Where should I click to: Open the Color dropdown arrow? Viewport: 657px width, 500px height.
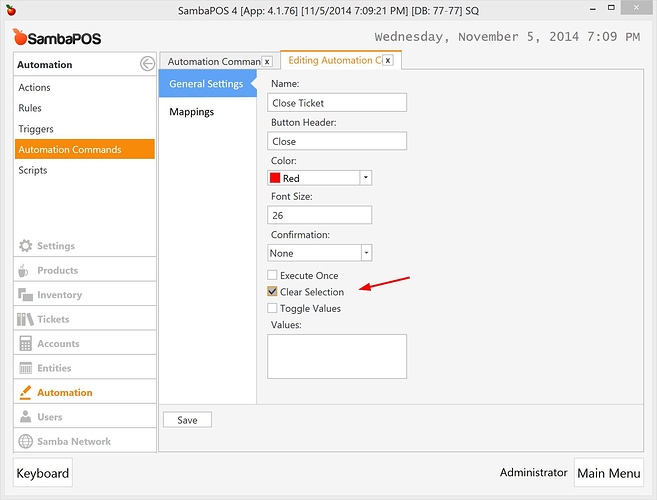pyautogui.click(x=365, y=178)
